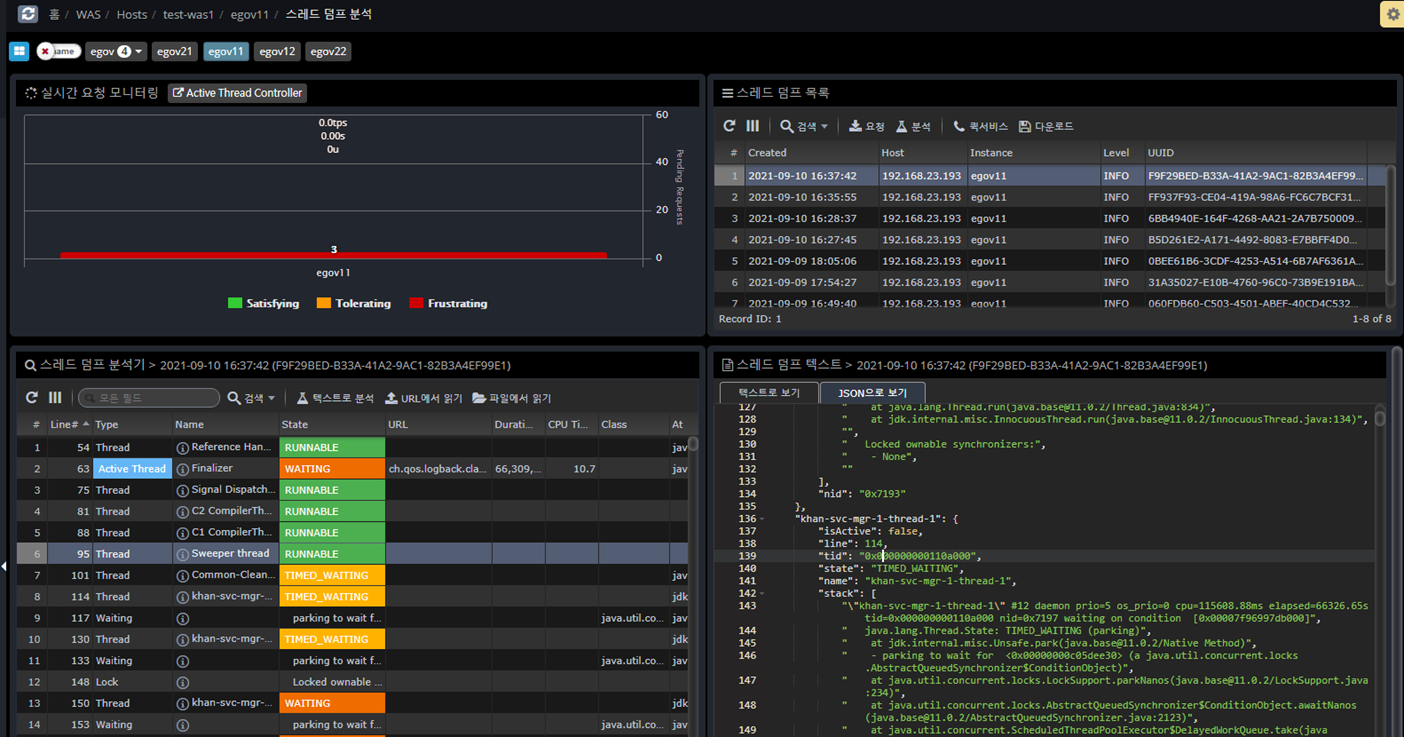
Task: Toggle the egov21 instance filter
Action: [x=174, y=51]
